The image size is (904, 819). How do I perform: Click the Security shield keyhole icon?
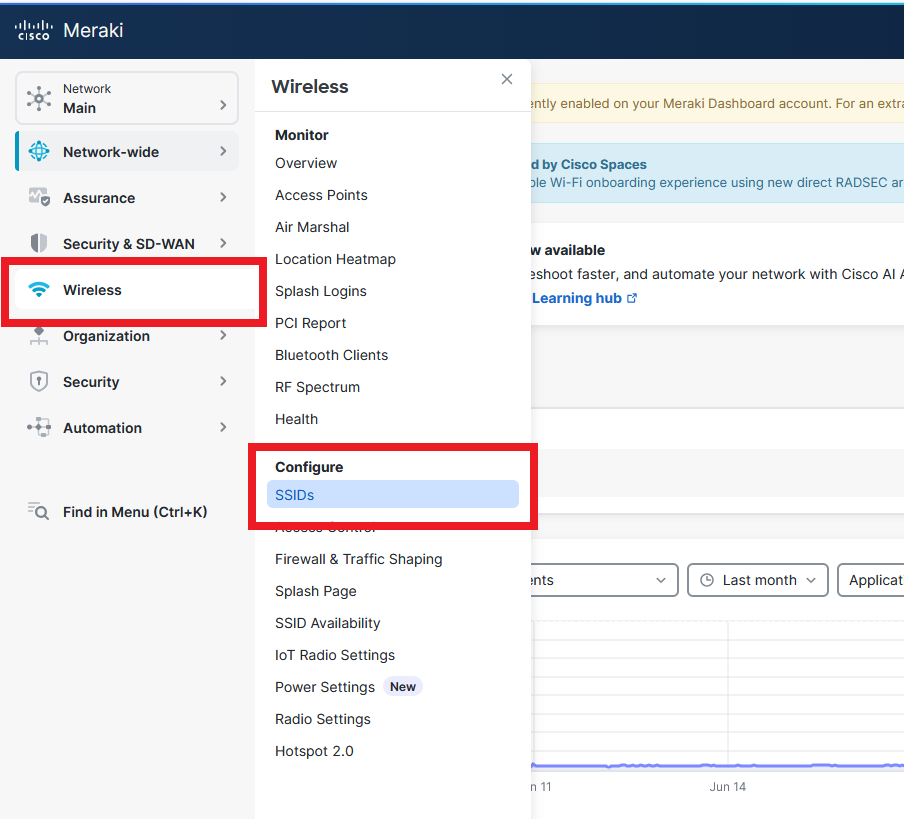[39, 382]
